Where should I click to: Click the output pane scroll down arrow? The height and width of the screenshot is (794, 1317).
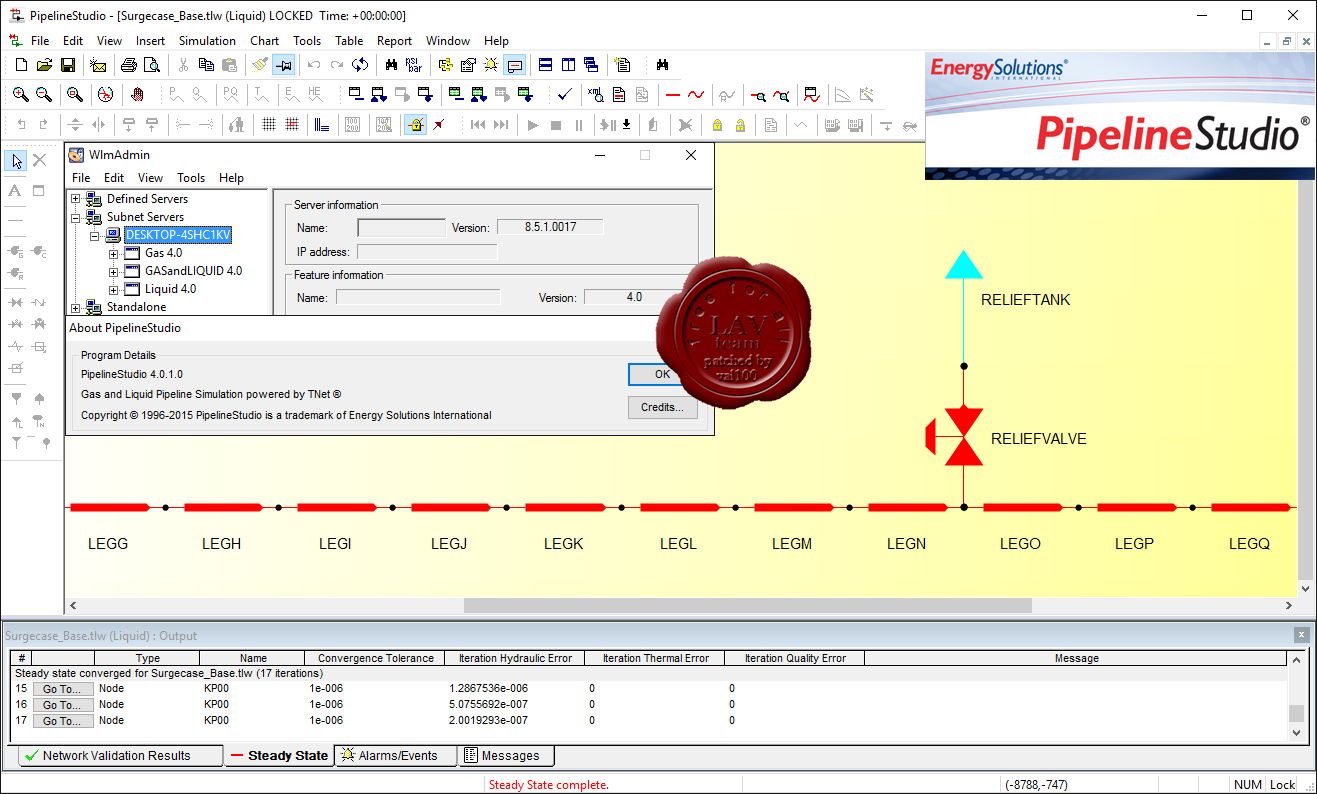coord(1296,732)
